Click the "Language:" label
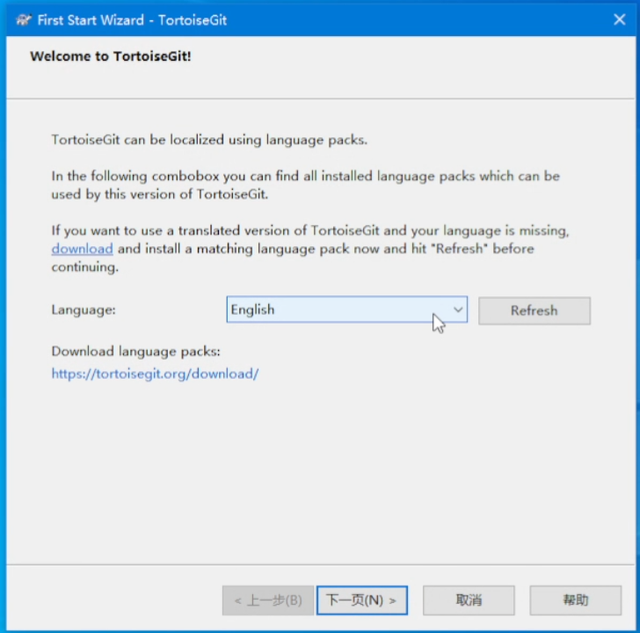640x633 pixels. click(84, 310)
